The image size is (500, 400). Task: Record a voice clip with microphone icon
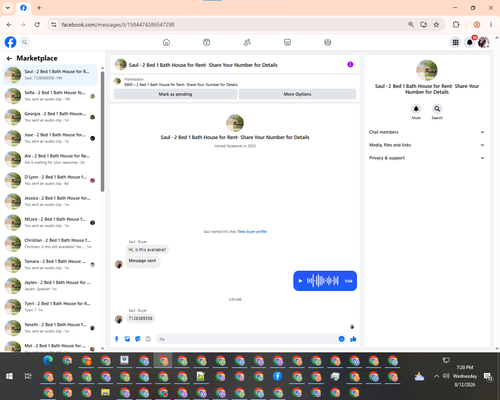[117, 339]
